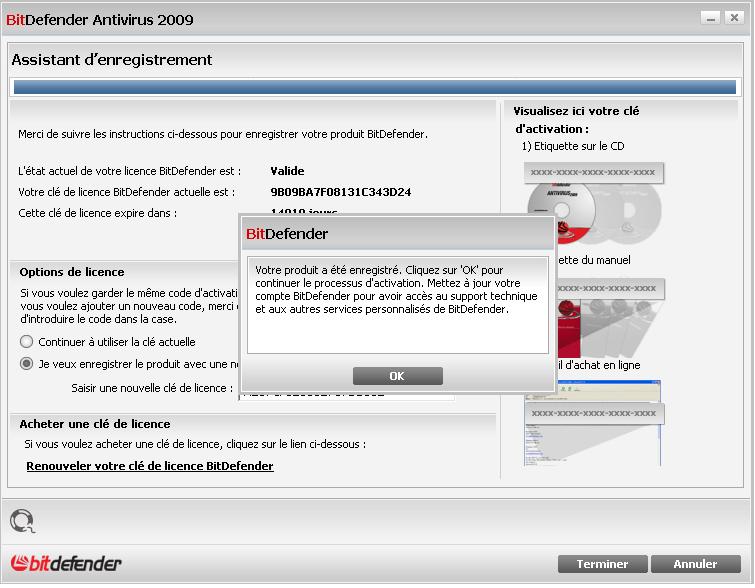755x588 pixels.
Task: Click the manual label illustration image
Action: [x=611, y=318]
